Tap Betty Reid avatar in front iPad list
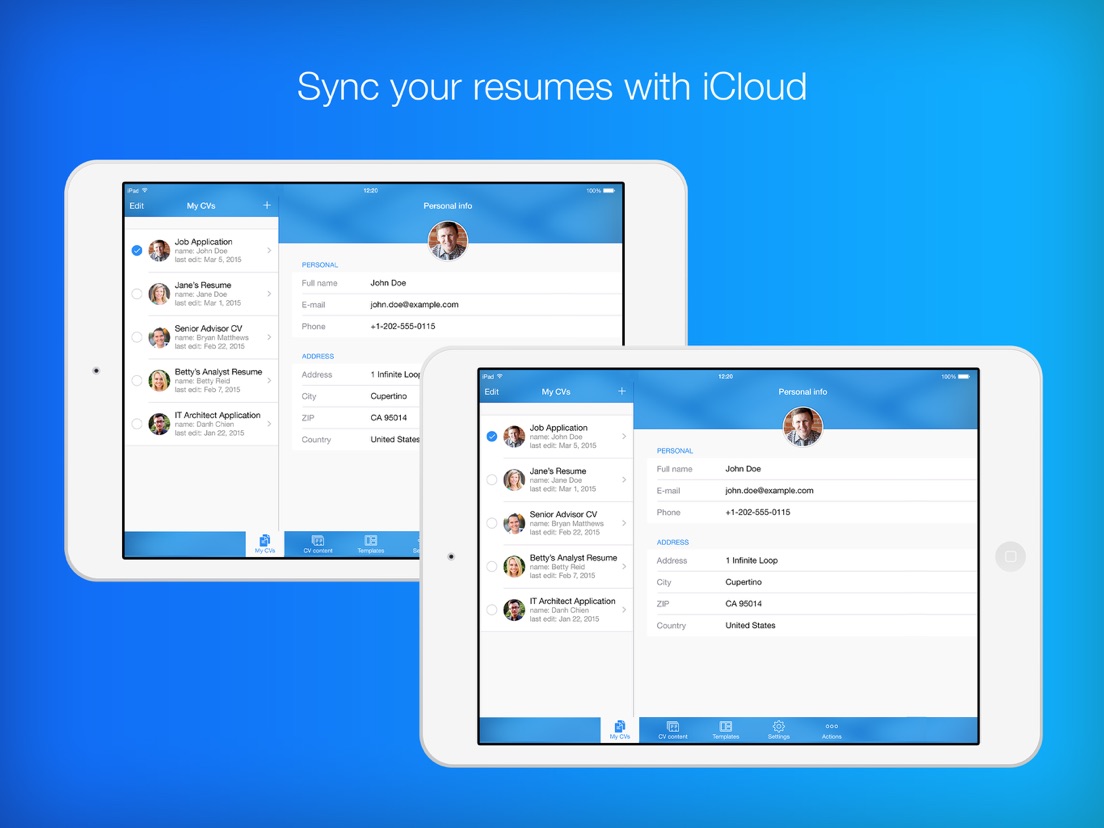Image resolution: width=1104 pixels, height=828 pixels. [x=514, y=566]
